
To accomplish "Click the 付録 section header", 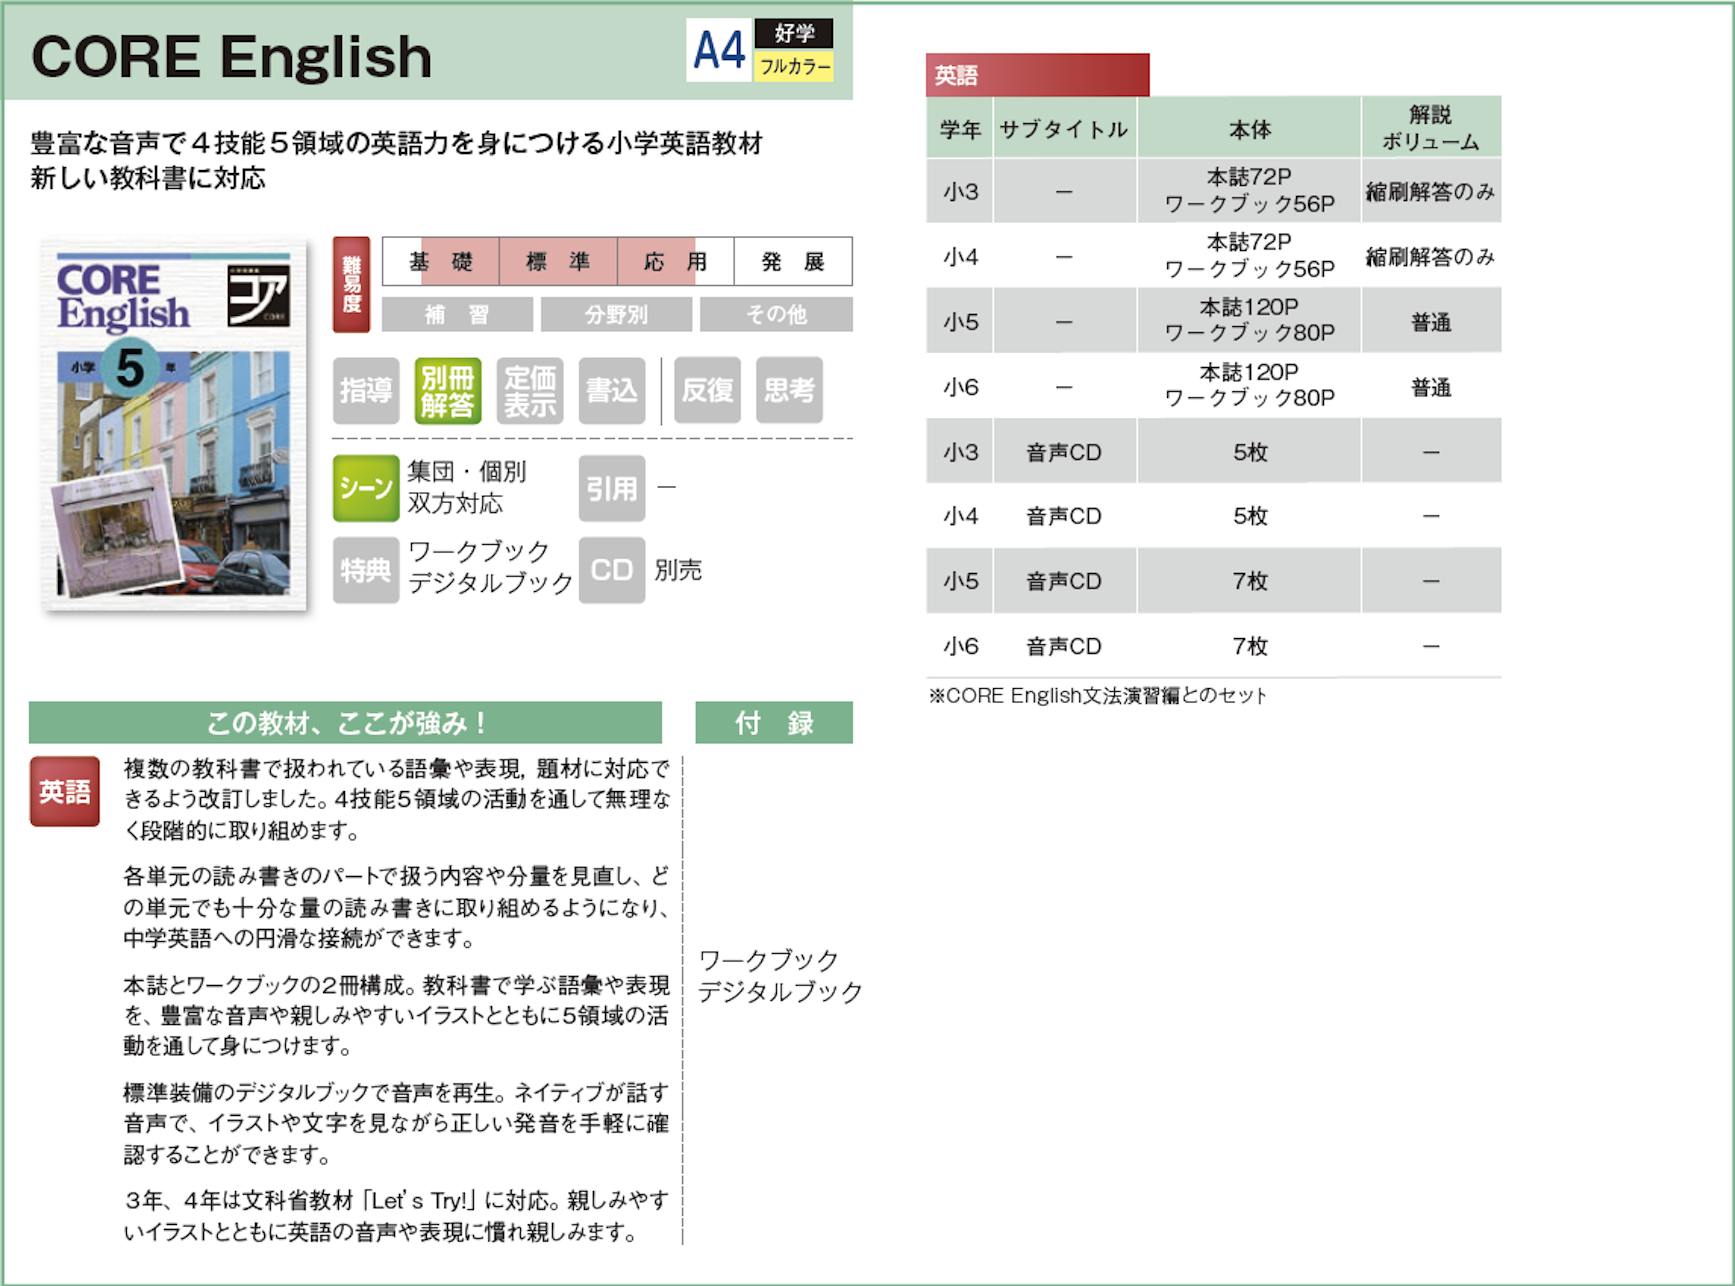I will (774, 723).
